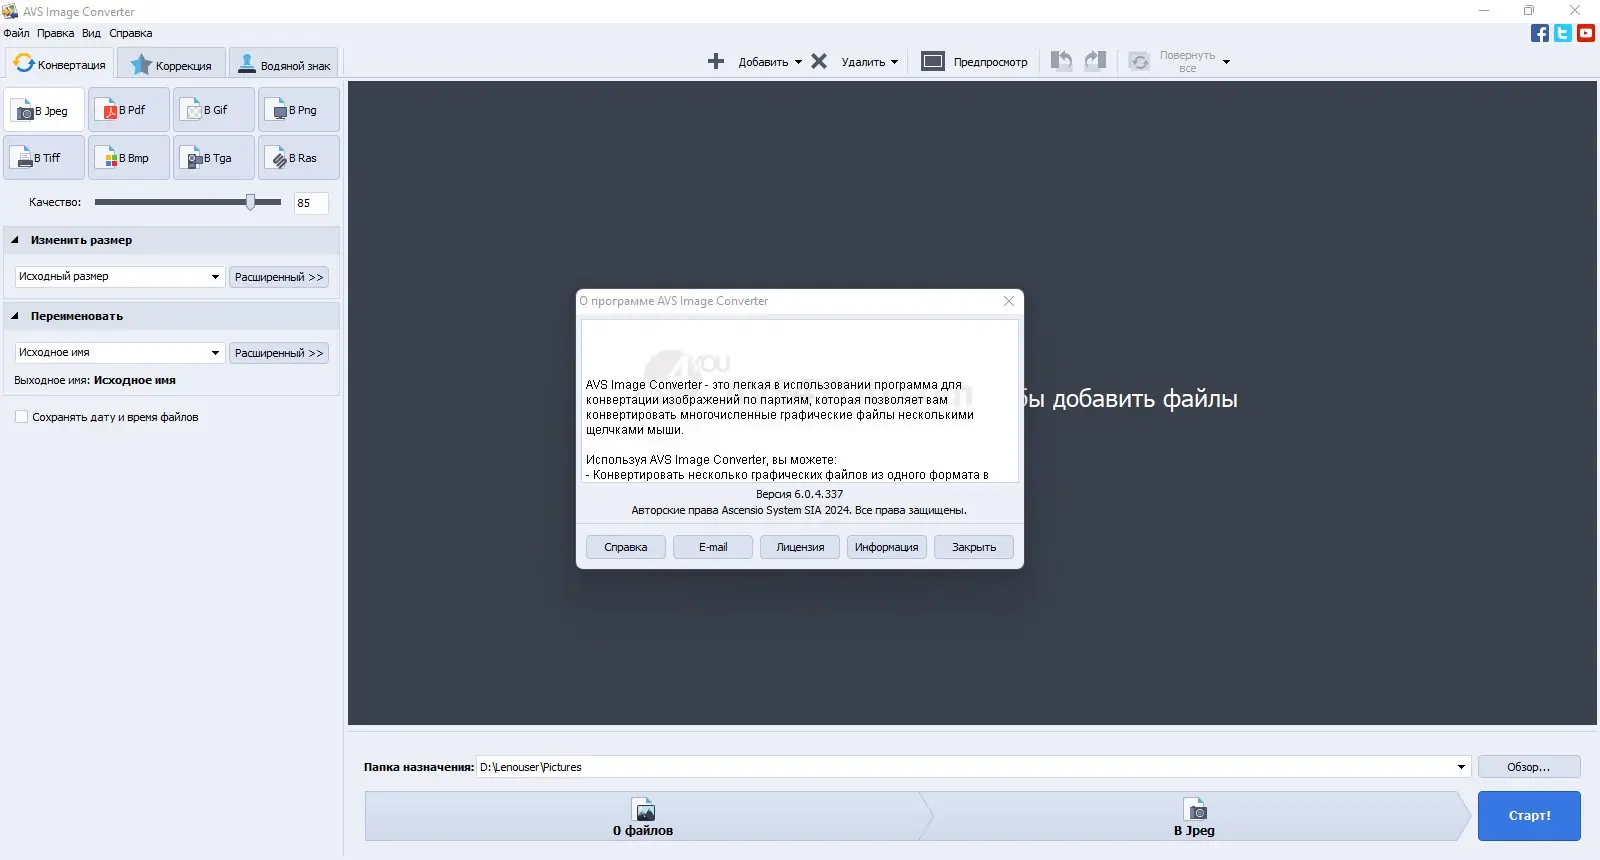Screen dimensions: 1600x860
Task: Open the Справка menu in menu bar
Action: 131,33
